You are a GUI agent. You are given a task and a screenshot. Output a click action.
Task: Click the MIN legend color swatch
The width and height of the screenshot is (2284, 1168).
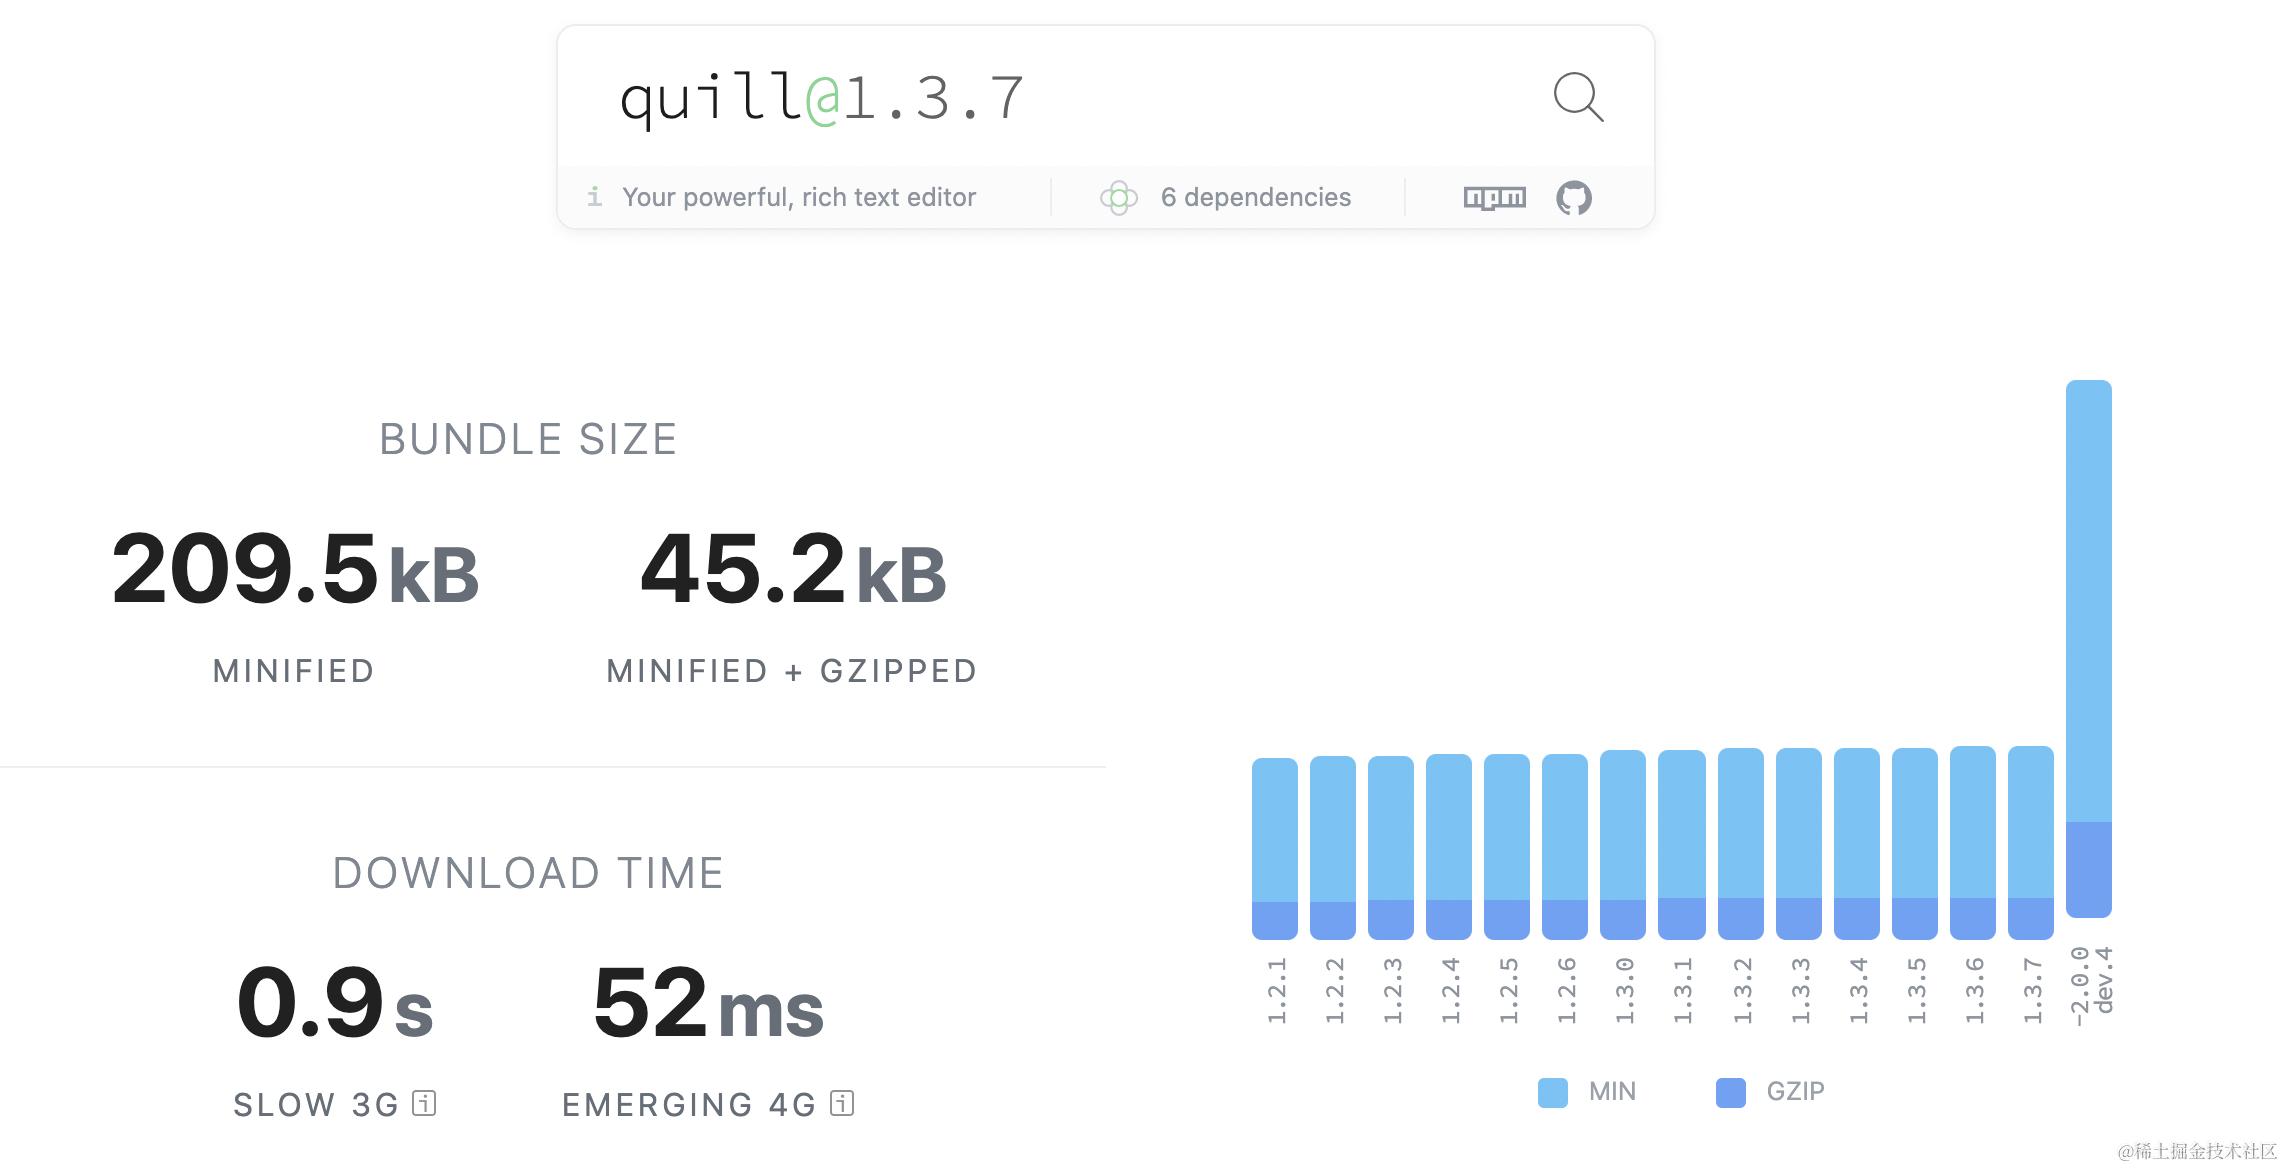[x=1552, y=1092]
